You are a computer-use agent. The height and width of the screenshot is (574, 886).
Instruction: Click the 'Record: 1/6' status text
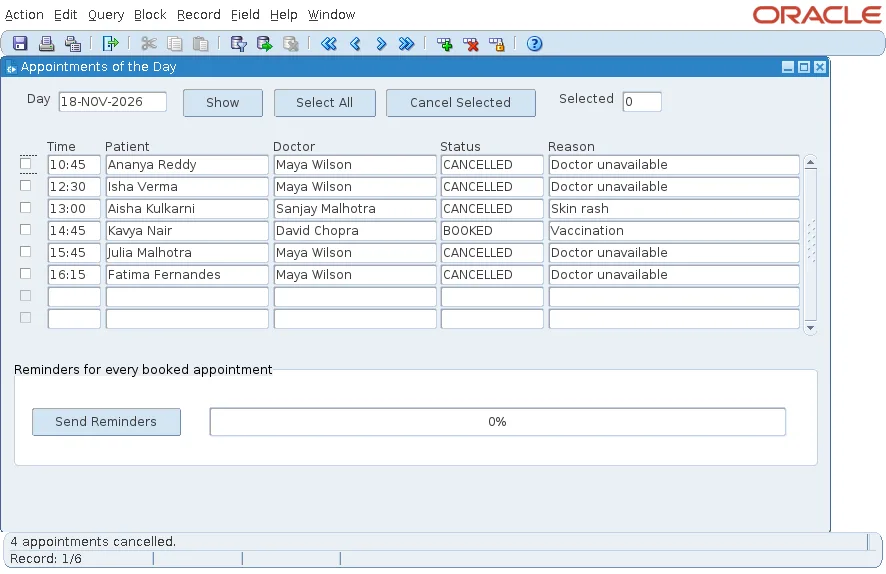[46, 559]
